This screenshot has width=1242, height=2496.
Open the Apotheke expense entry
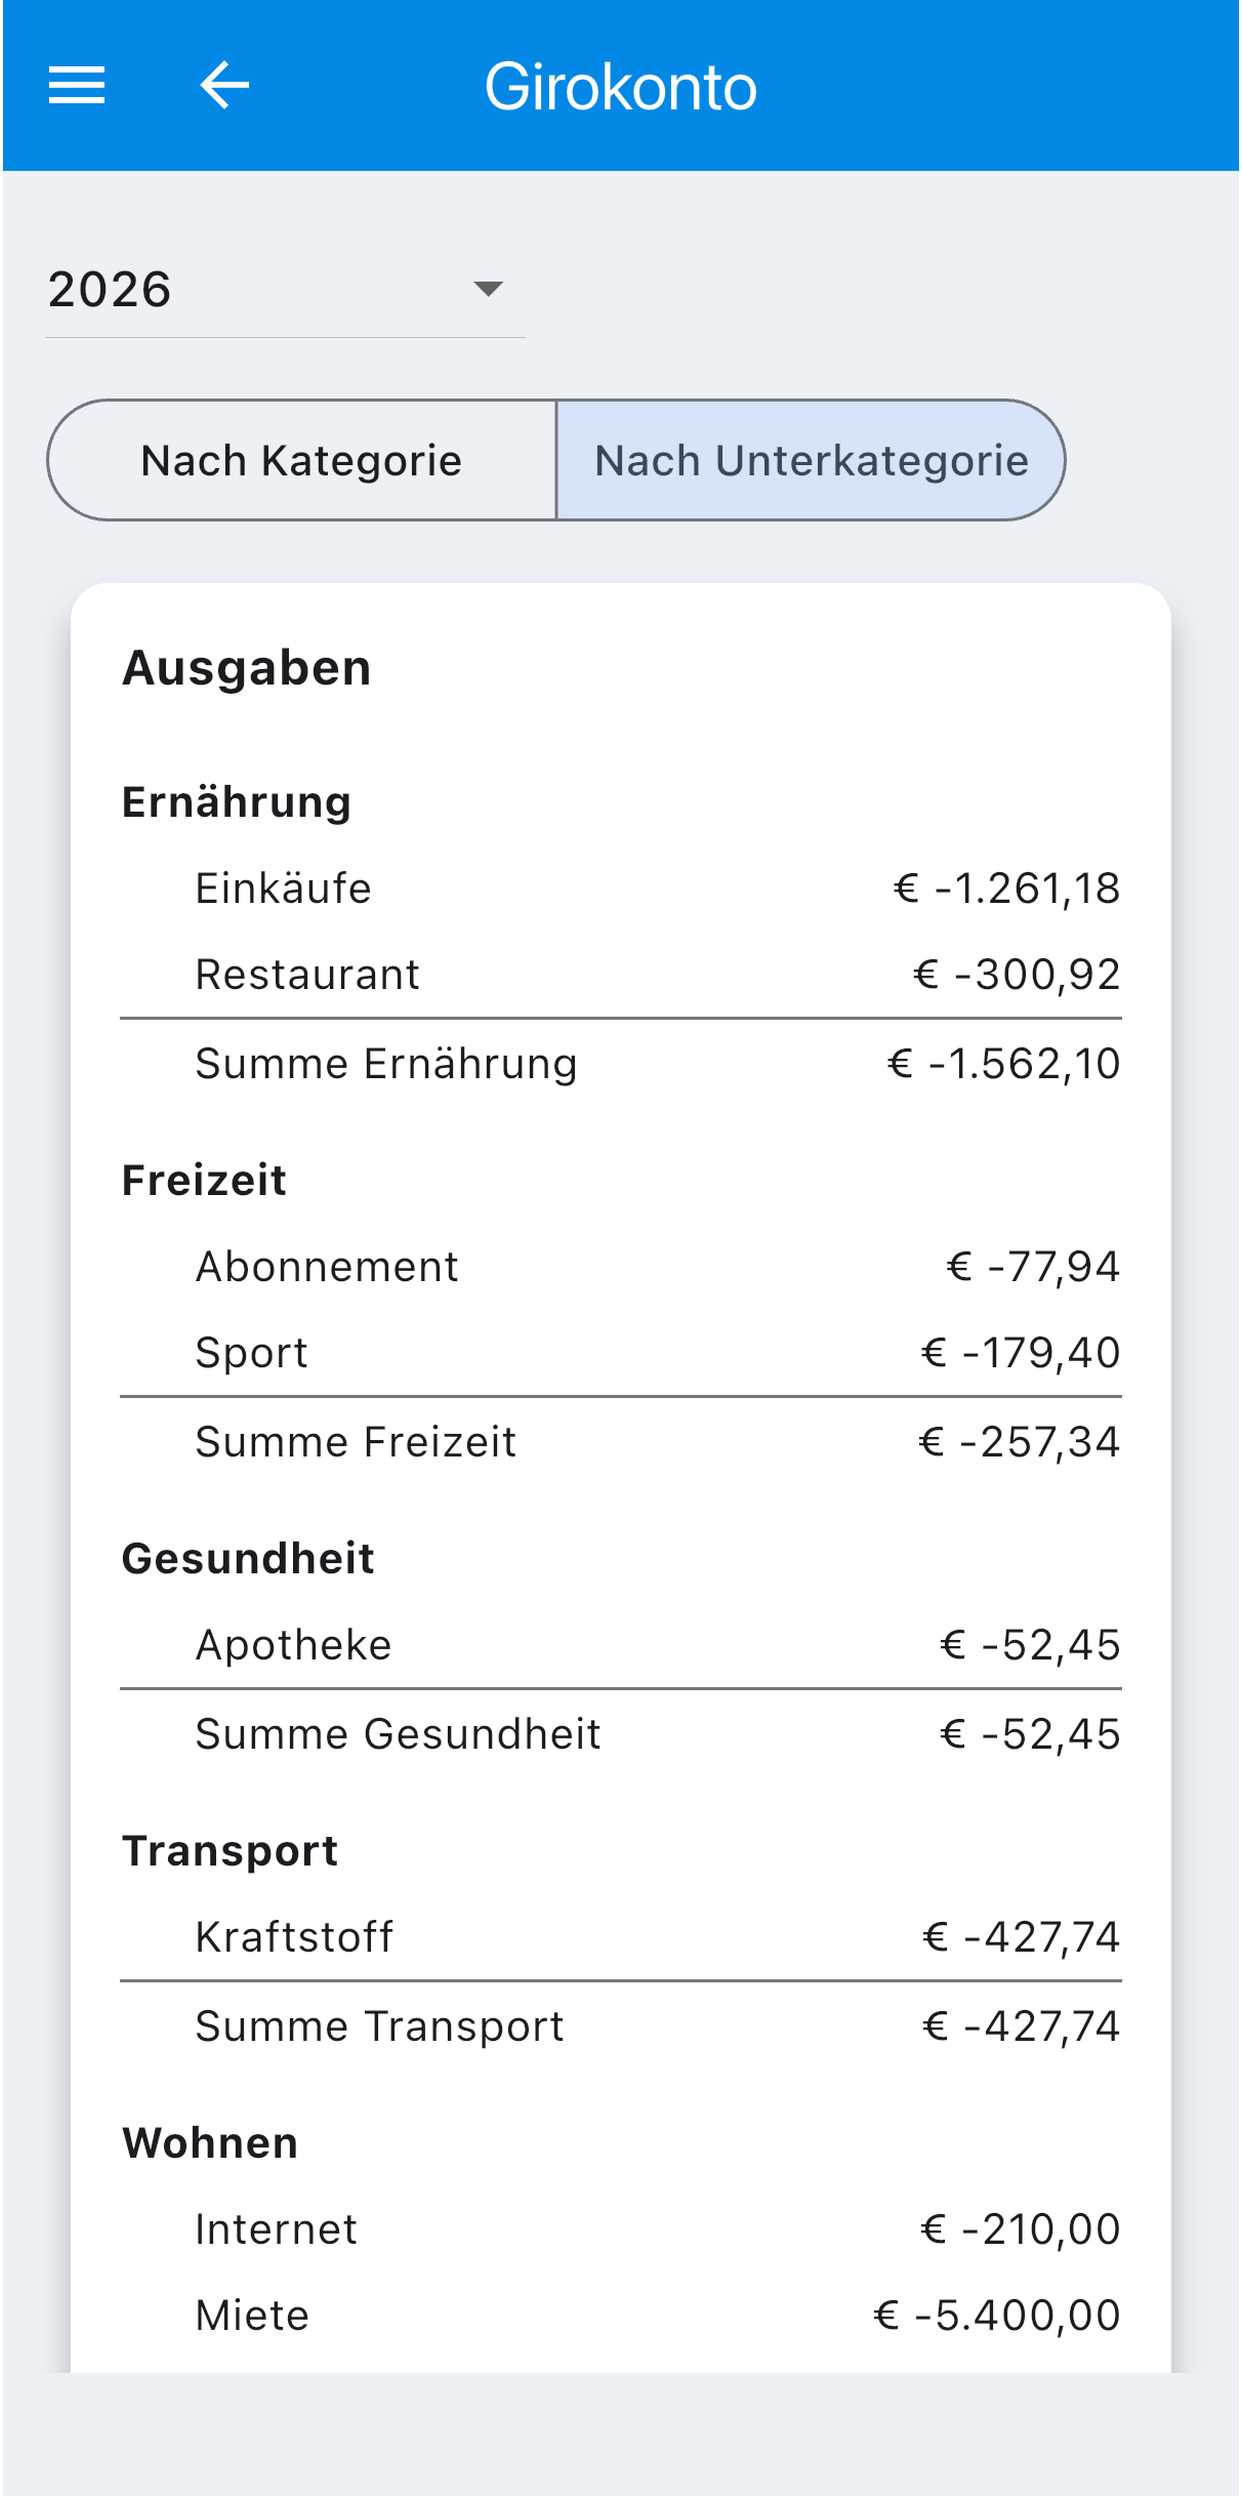tap(621, 1644)
